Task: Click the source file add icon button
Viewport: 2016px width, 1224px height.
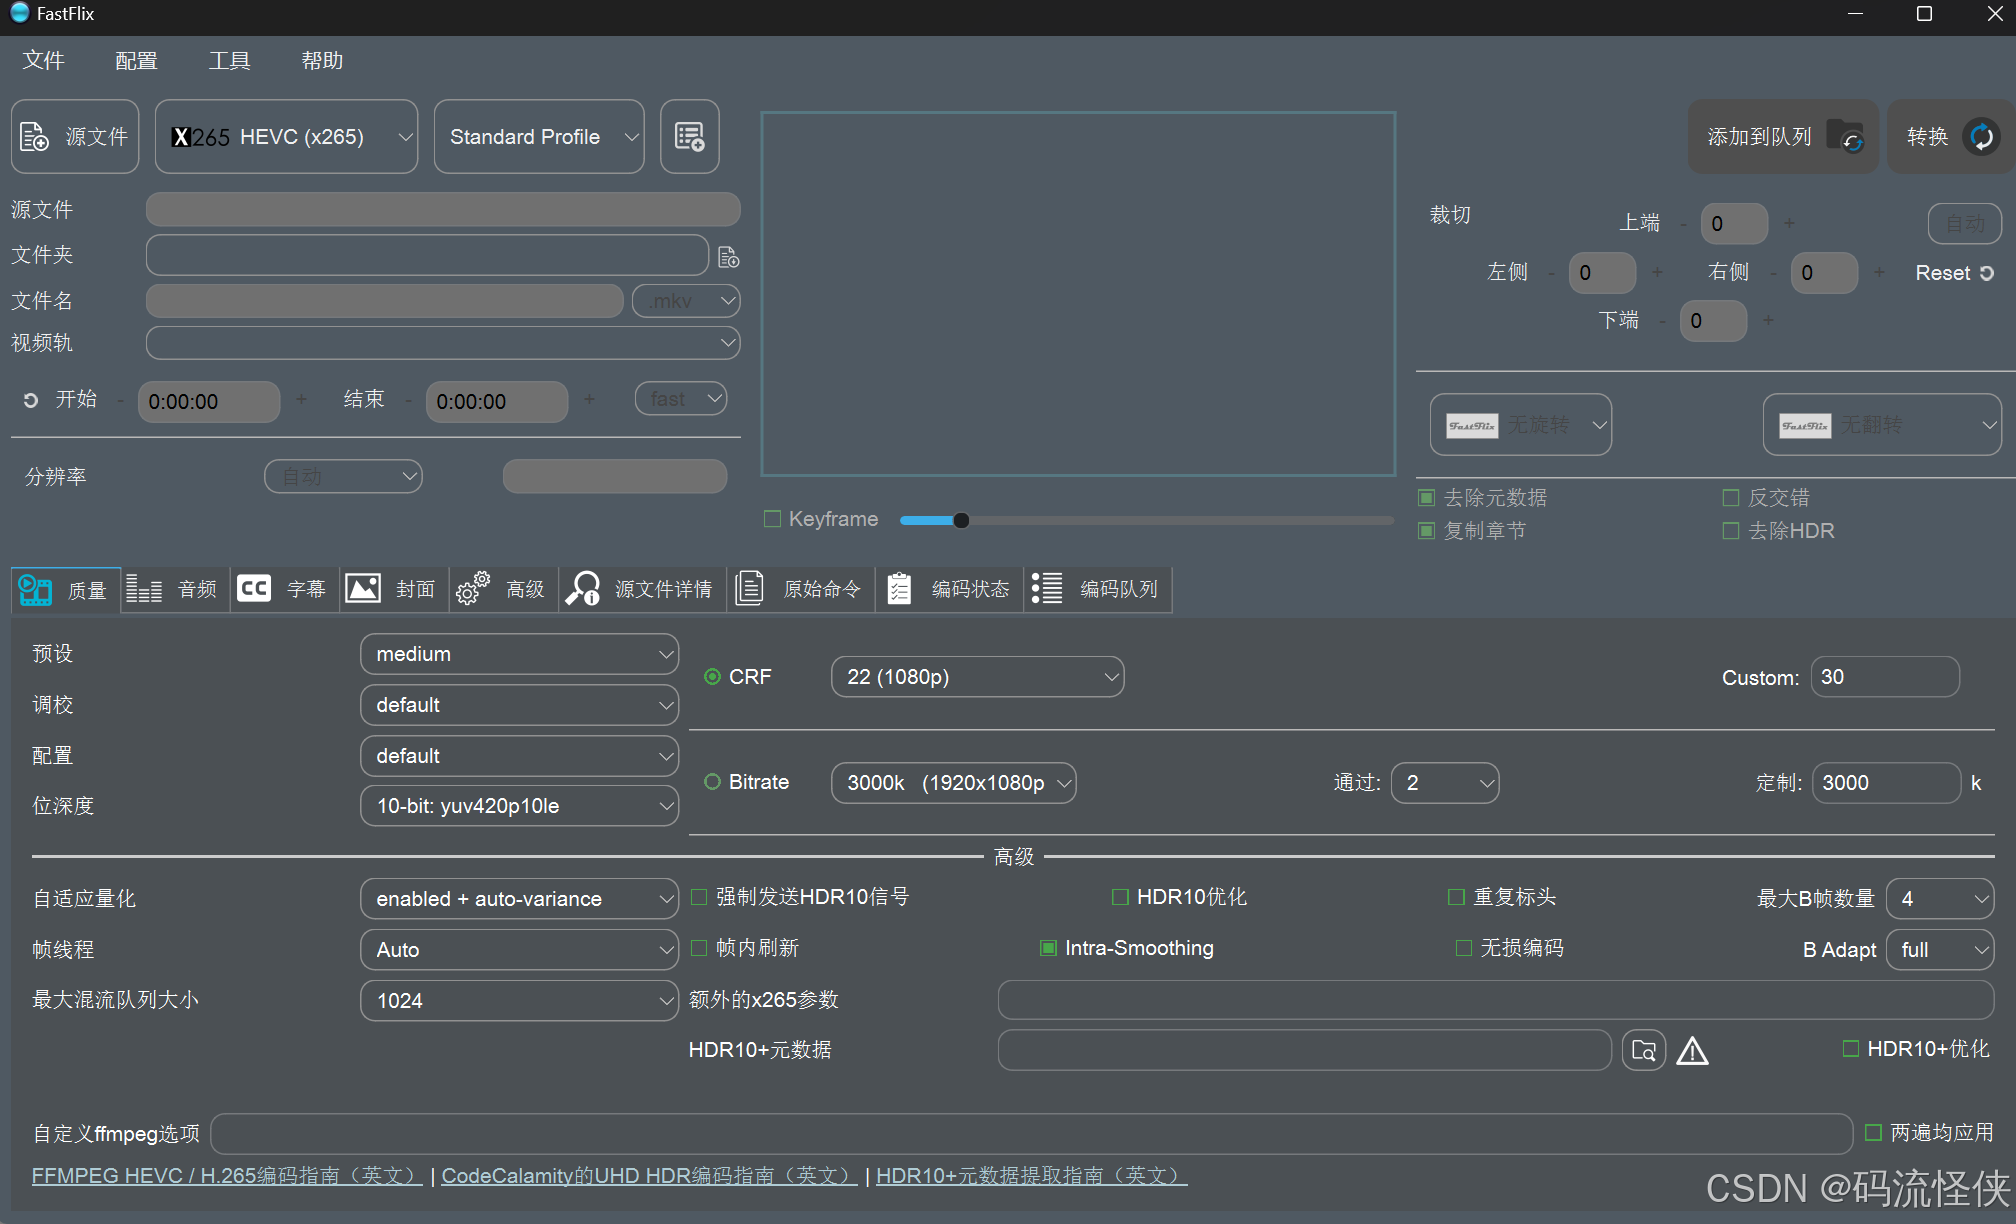Action: click(75, 137)
